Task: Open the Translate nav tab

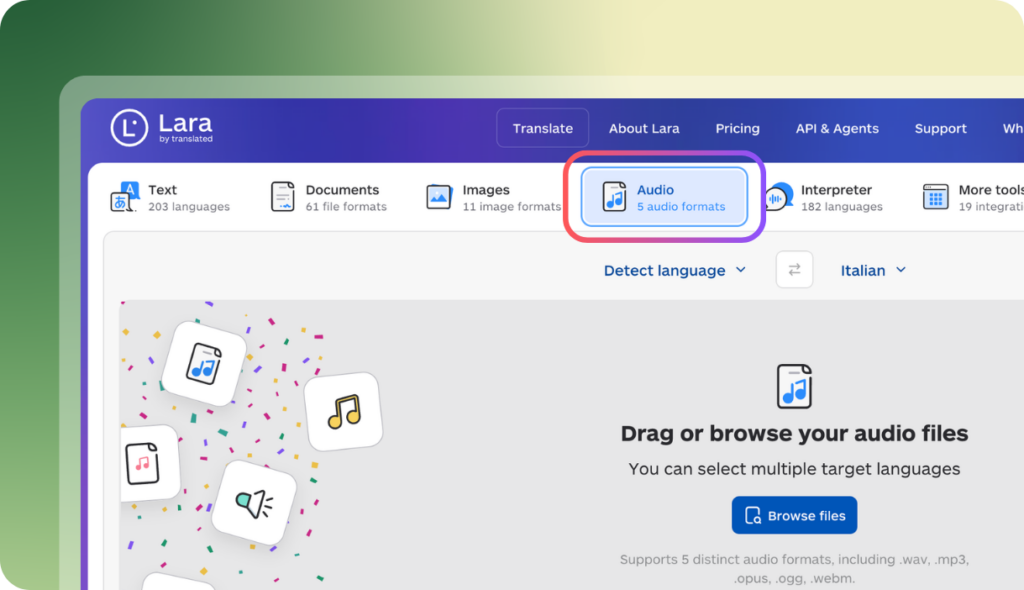Action: [x=543, y=128]
